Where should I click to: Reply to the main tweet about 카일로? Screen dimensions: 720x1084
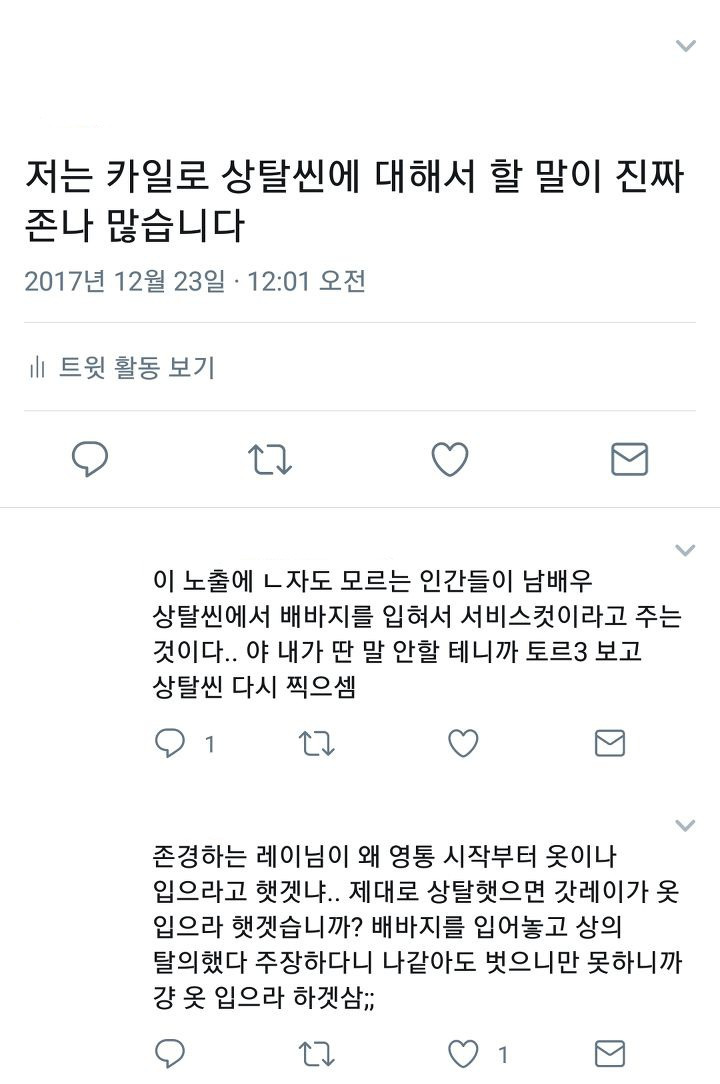click(90, 459)
